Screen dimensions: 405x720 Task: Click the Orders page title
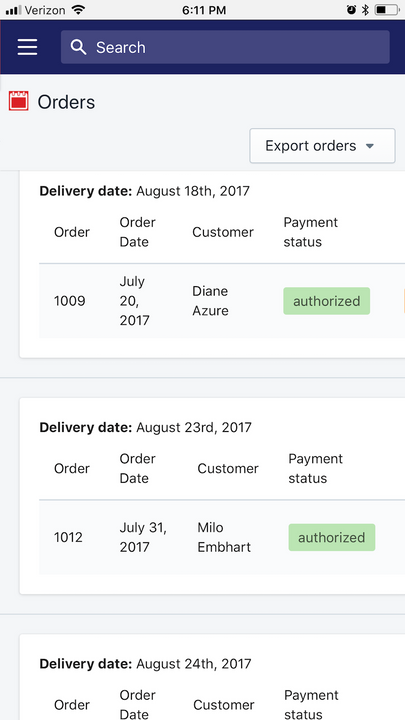pyautogui.click(x=66, y=102)
